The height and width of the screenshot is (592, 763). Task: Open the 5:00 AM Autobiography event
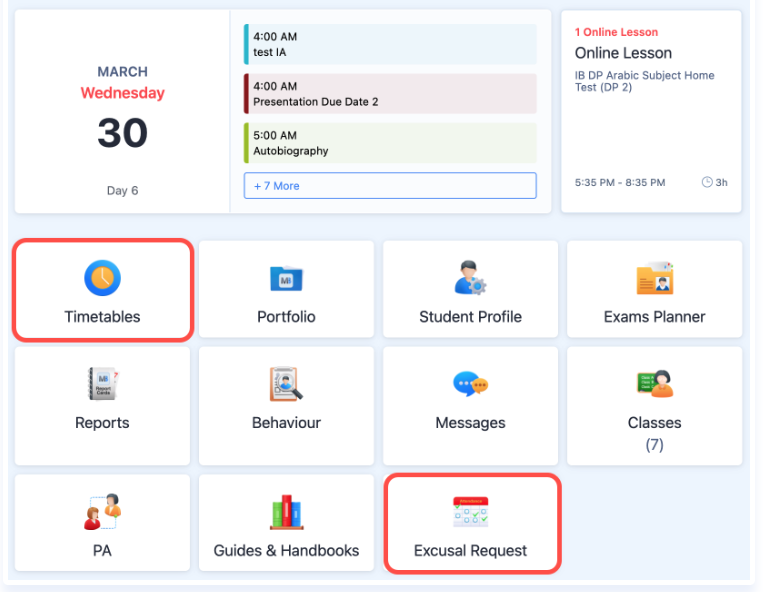click(x=390, y=143)
